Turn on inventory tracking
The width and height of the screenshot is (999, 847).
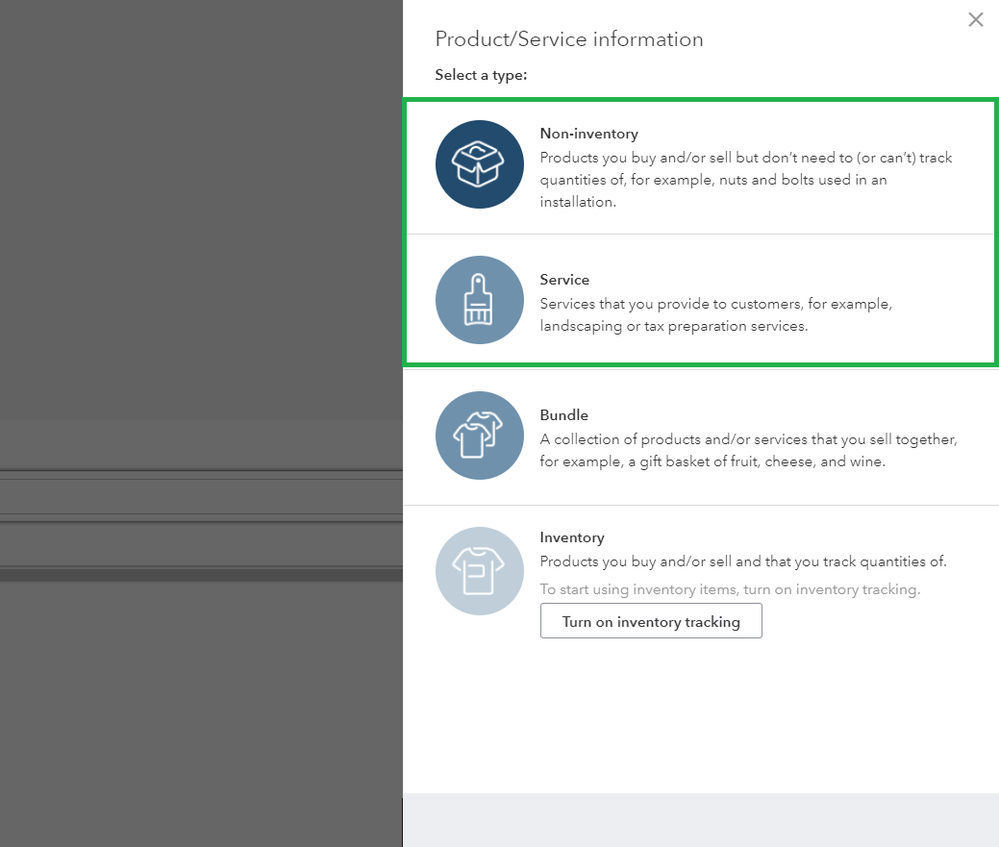click(651, 621)
